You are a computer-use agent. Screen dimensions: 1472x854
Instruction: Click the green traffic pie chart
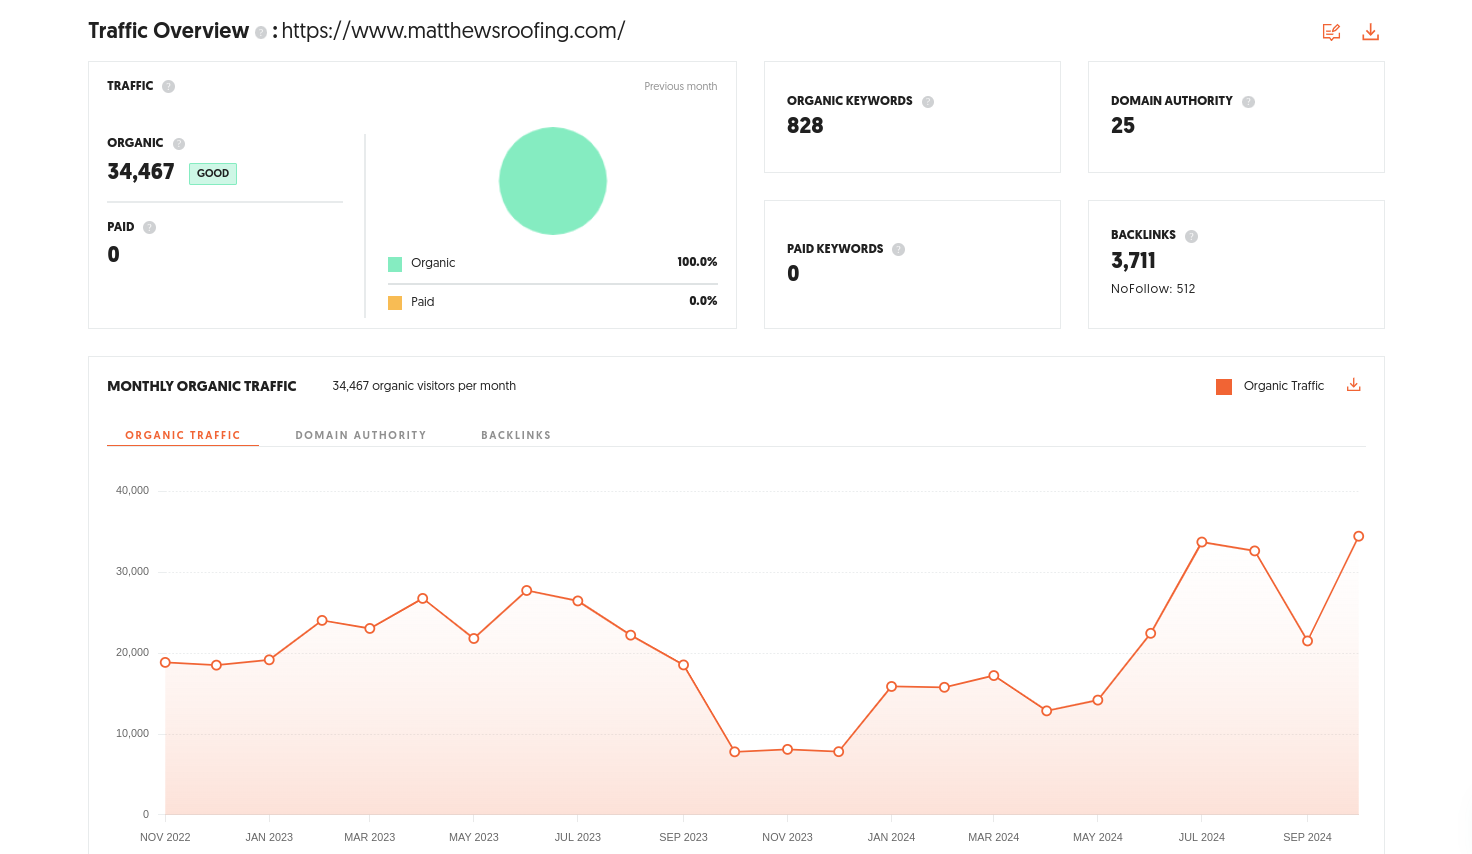pos(553,181)
